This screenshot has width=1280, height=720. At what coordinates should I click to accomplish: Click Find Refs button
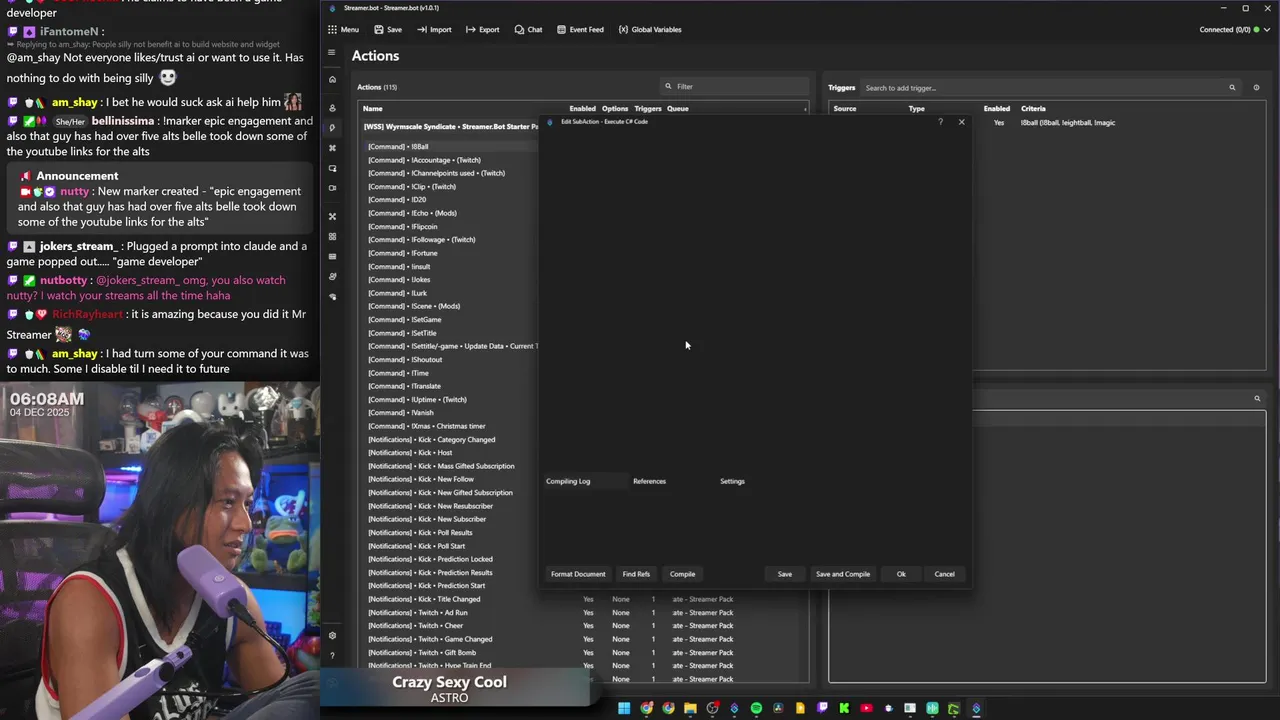(x=636, y=574)
